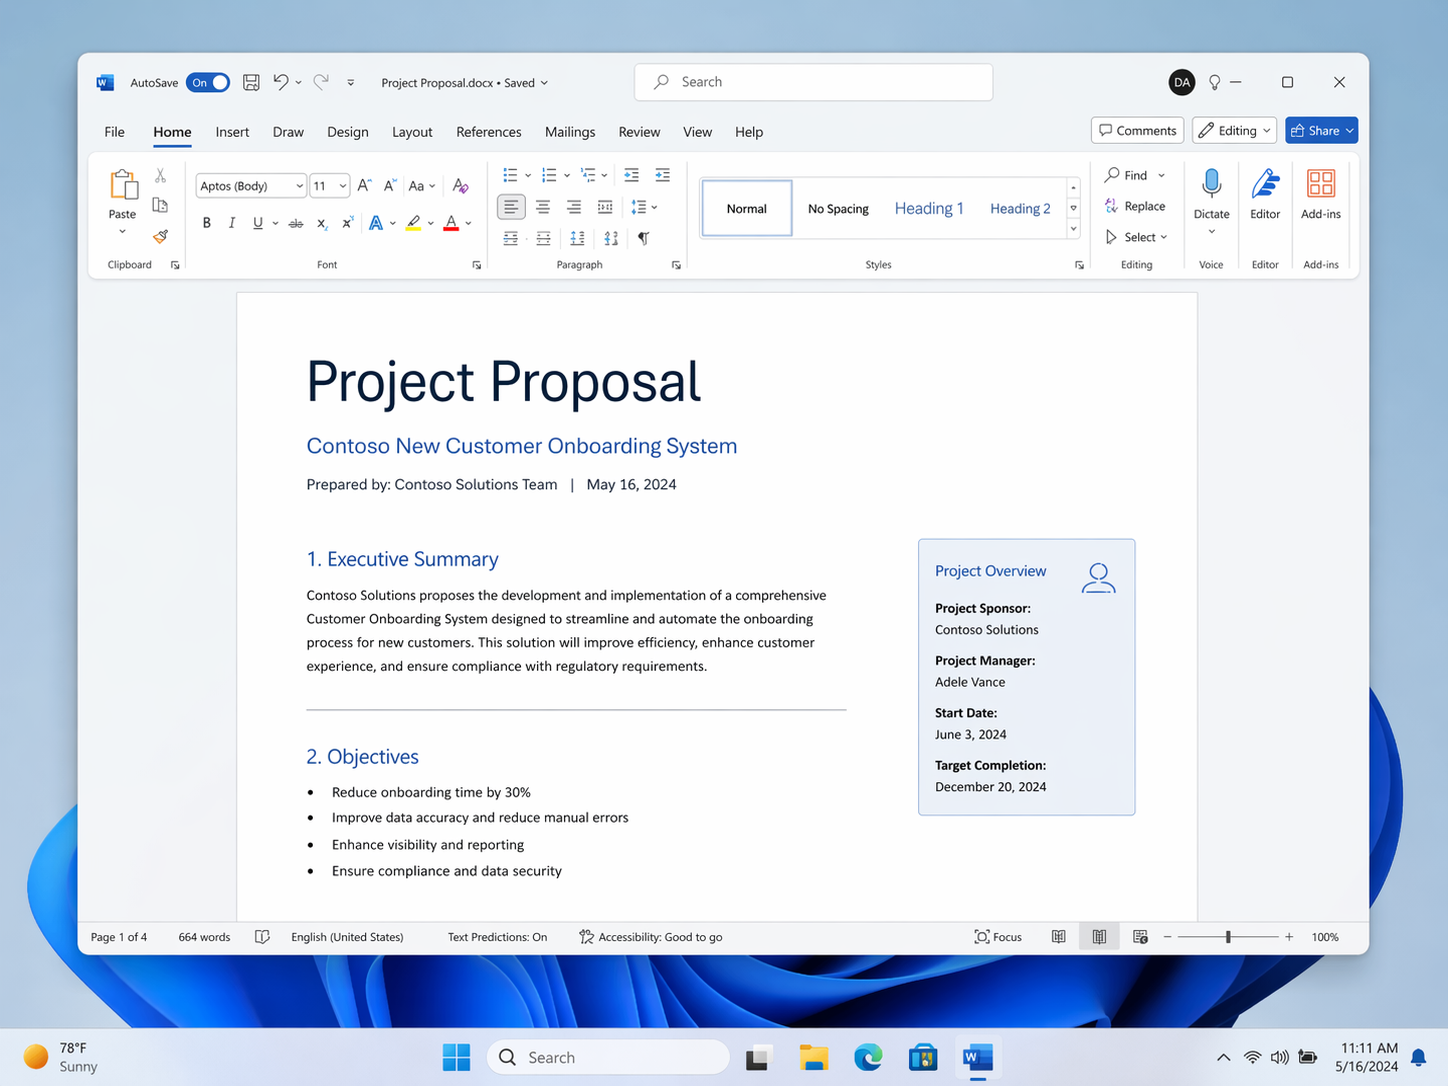This screenshot has height=1086, width=1448.
Task: Open the File menu
Action: (x=115, y=132)
